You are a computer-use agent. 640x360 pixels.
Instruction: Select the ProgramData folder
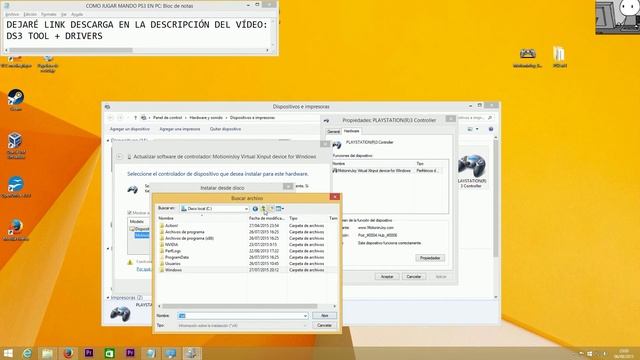click(x=177, y=257)
